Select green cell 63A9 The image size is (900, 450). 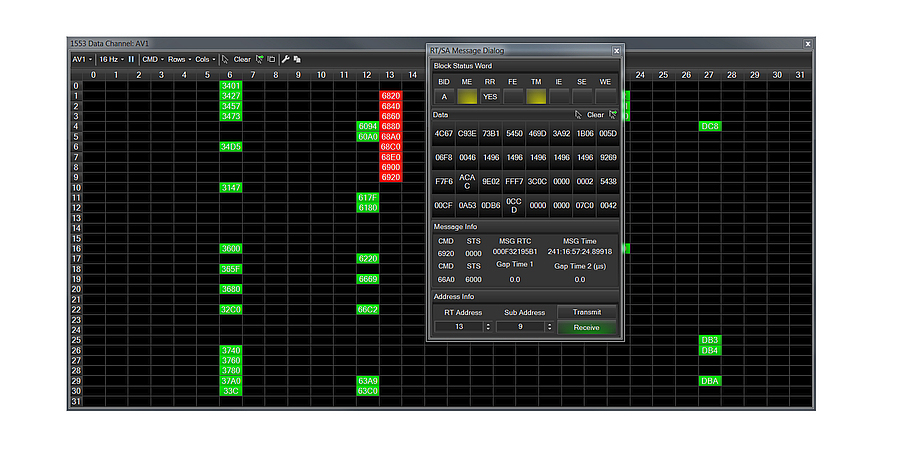pos(367,381)
